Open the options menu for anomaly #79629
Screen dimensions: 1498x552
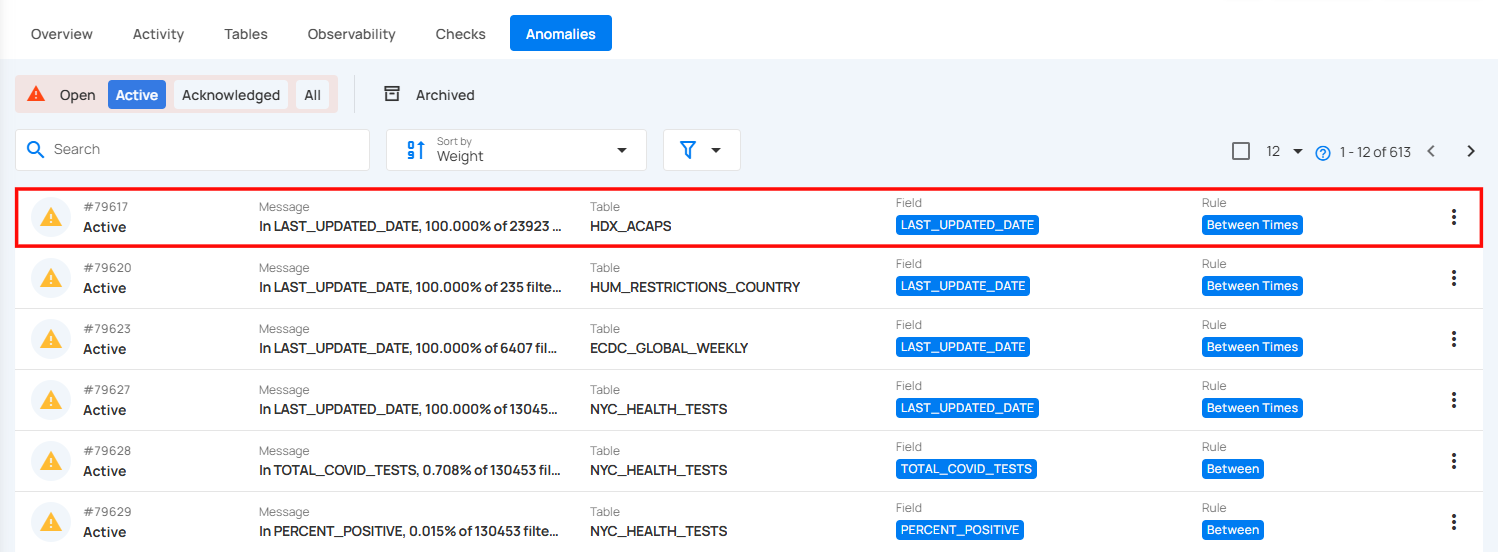1454,522
